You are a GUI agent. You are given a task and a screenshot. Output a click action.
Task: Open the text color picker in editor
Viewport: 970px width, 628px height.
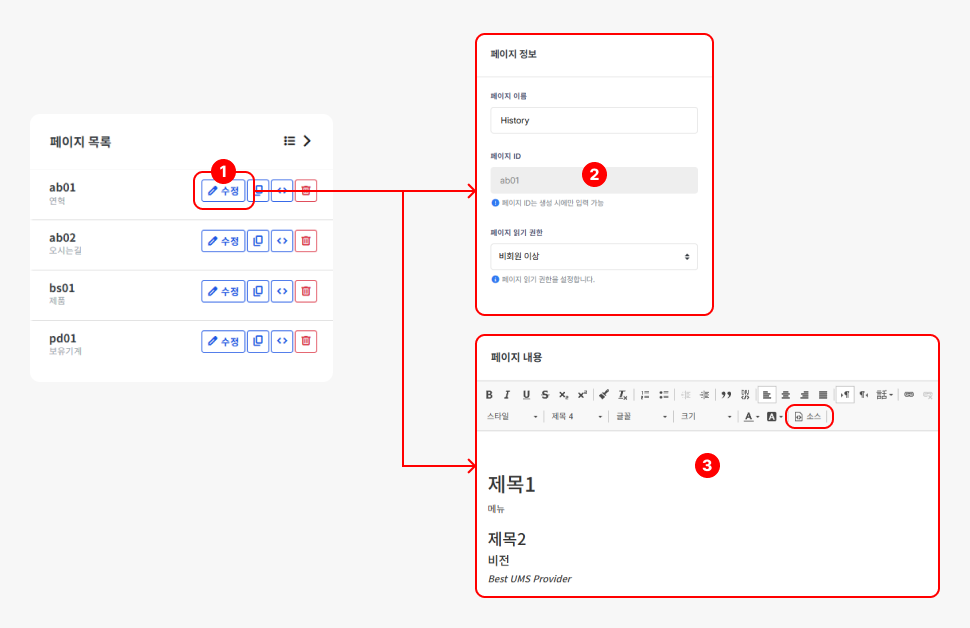751,416
